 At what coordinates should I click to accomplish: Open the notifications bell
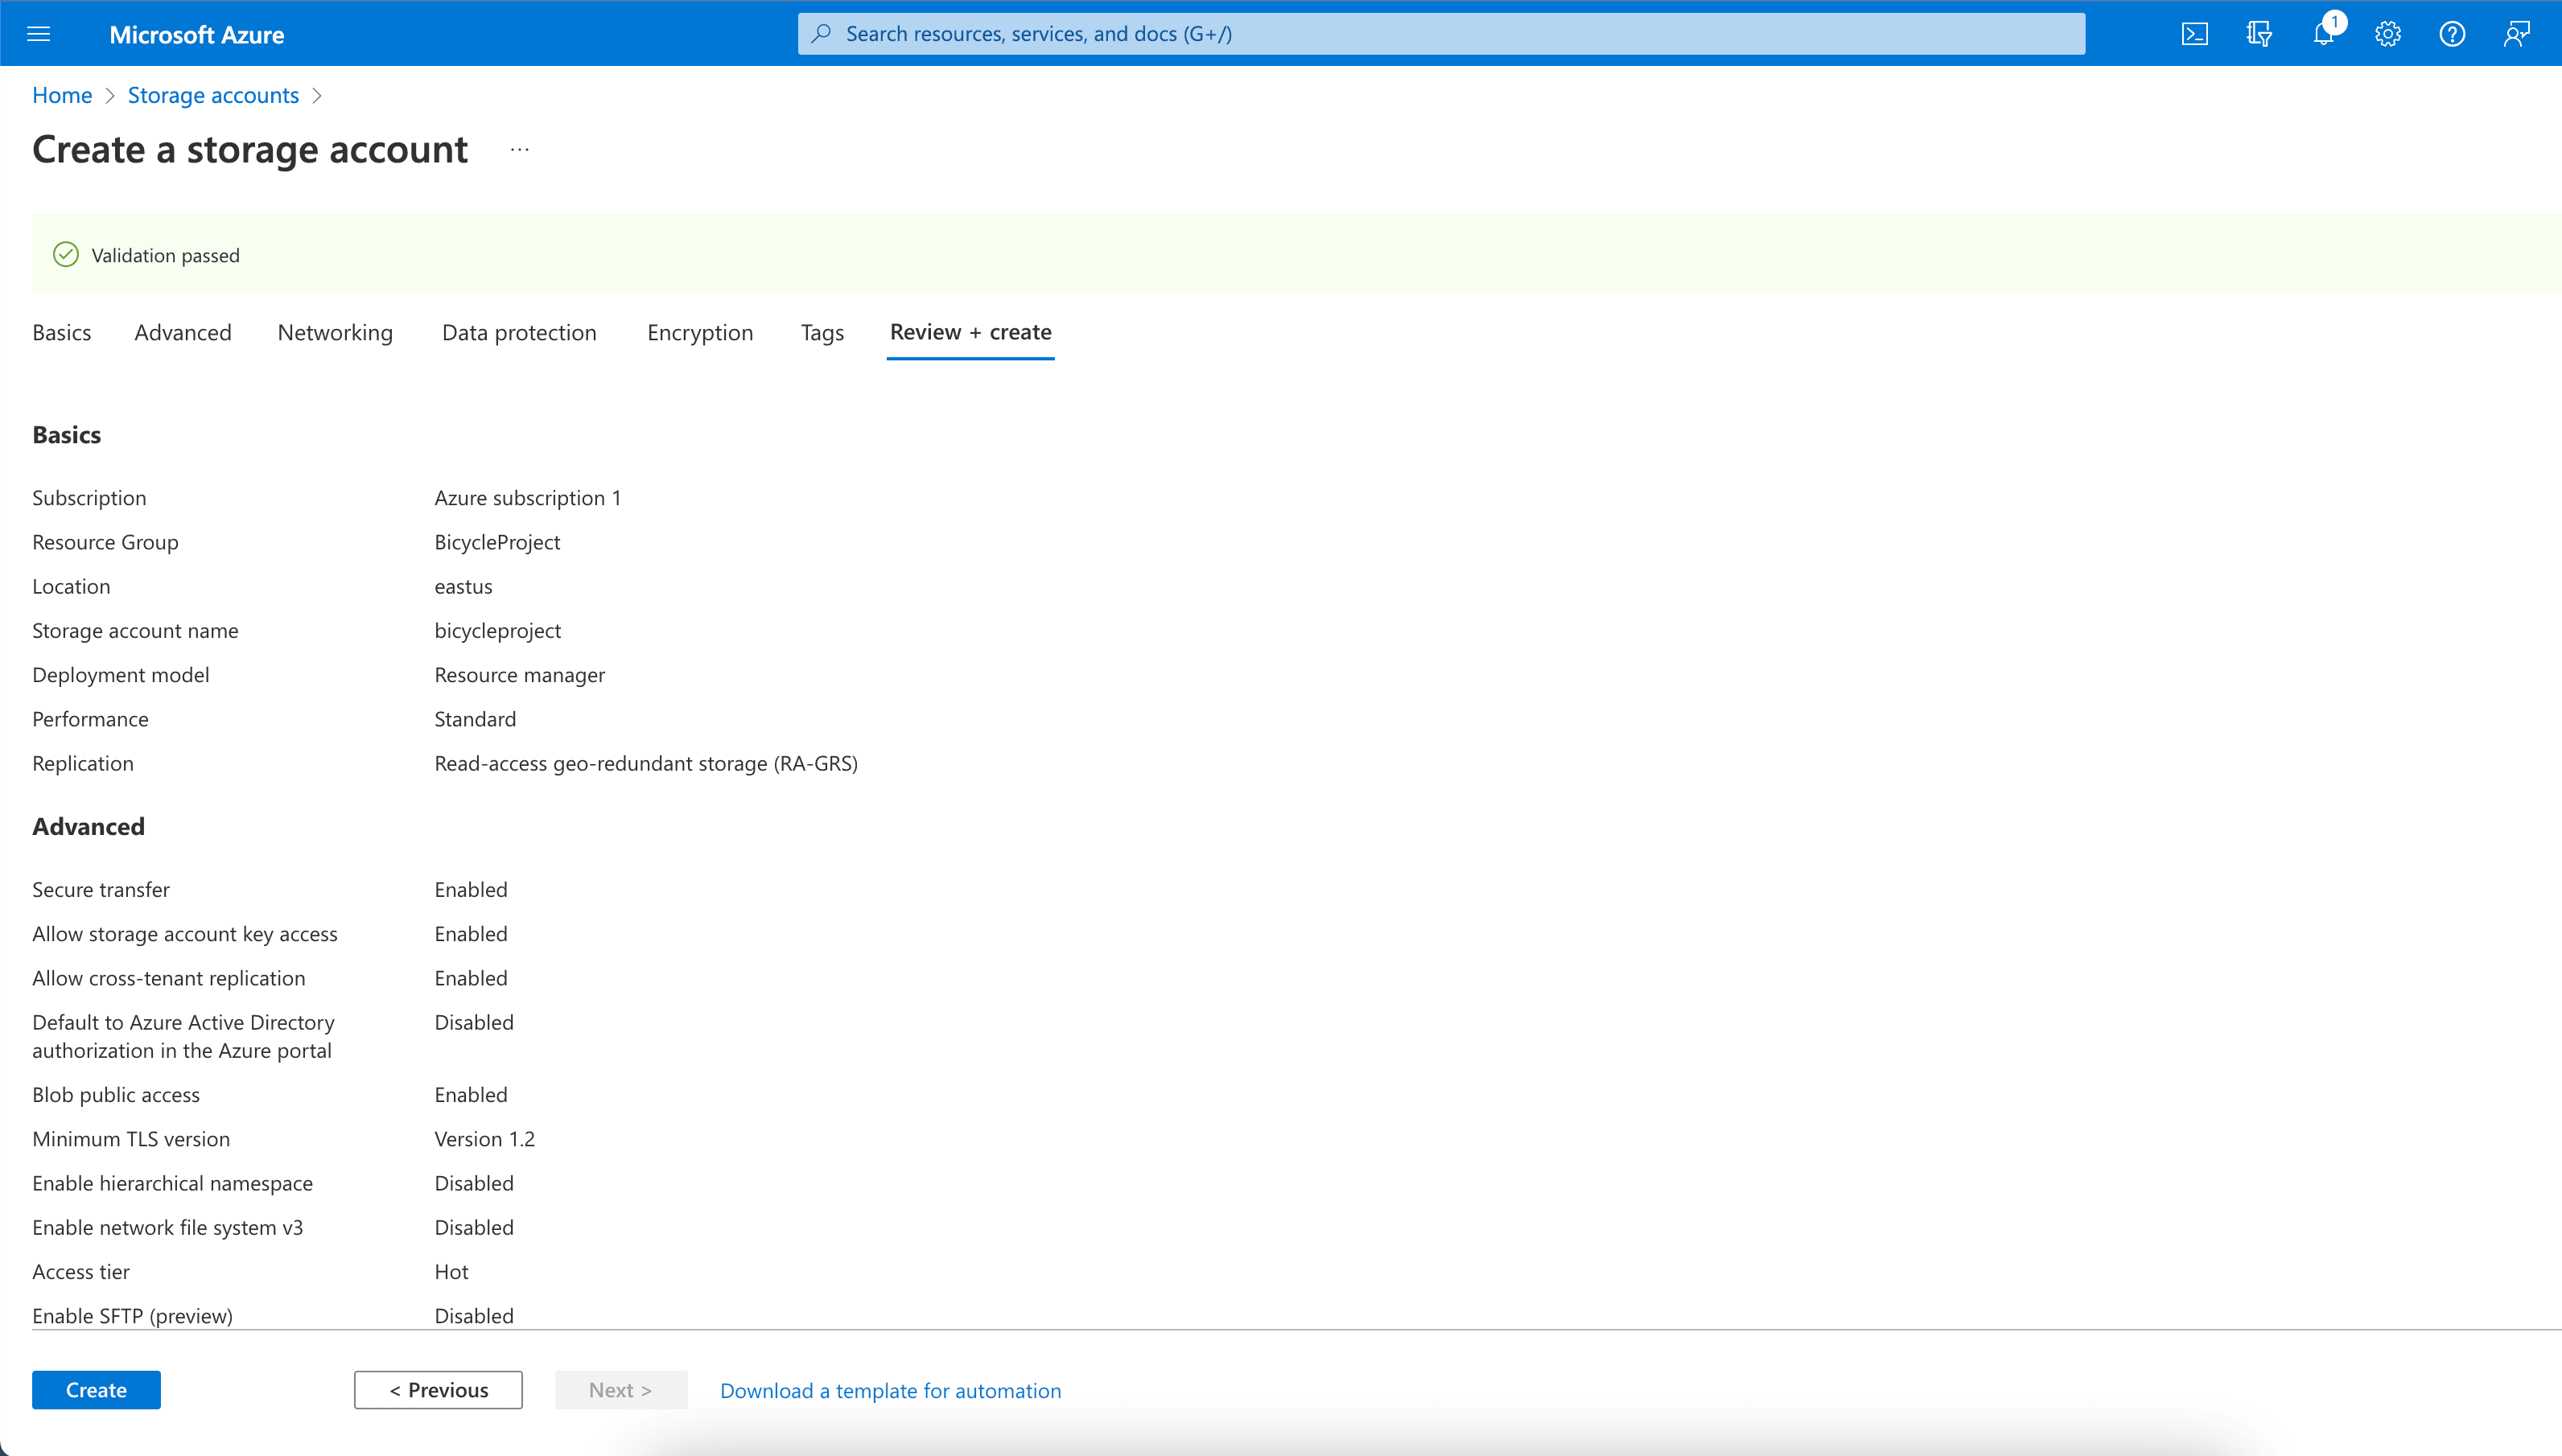coord(2323,34)
